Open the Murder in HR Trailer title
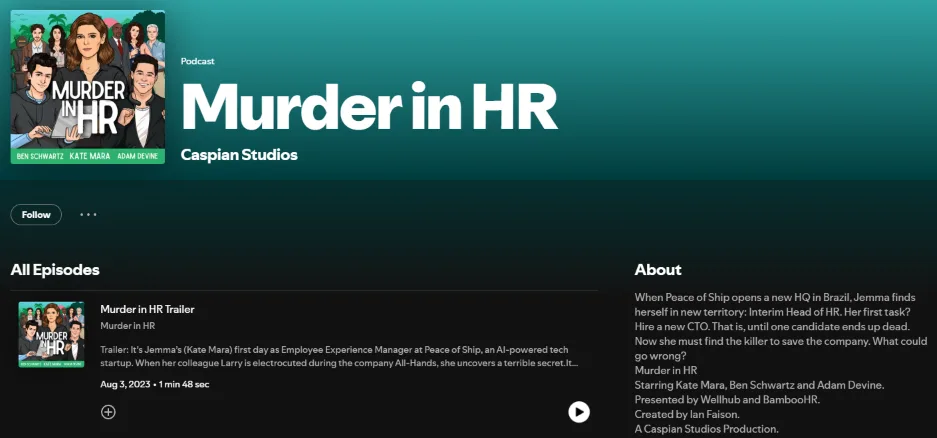 147,309
